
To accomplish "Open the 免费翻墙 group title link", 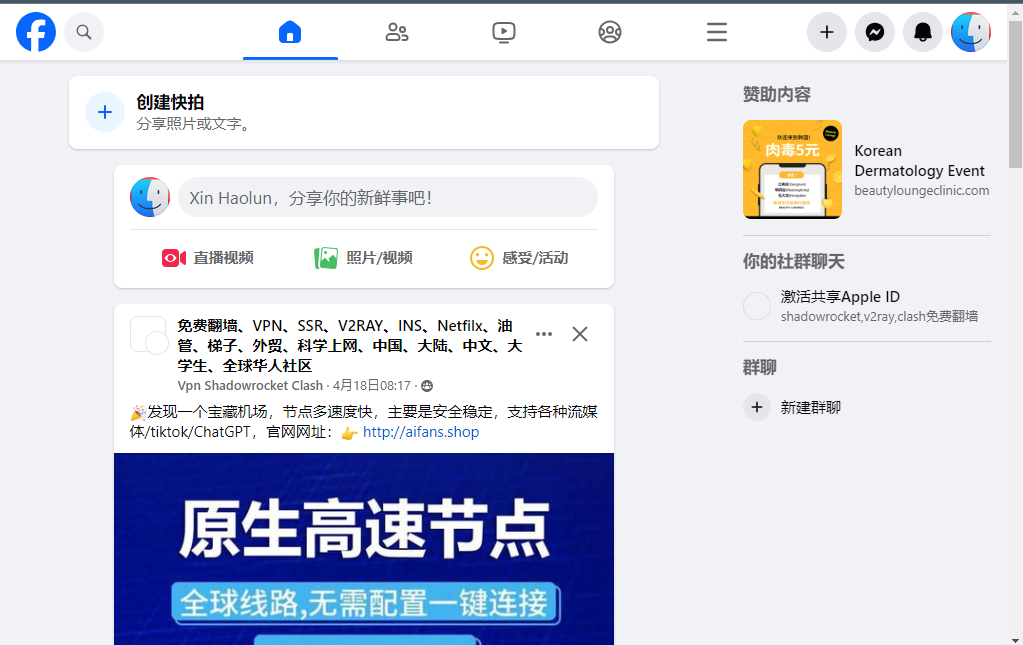I will [350, 346].
